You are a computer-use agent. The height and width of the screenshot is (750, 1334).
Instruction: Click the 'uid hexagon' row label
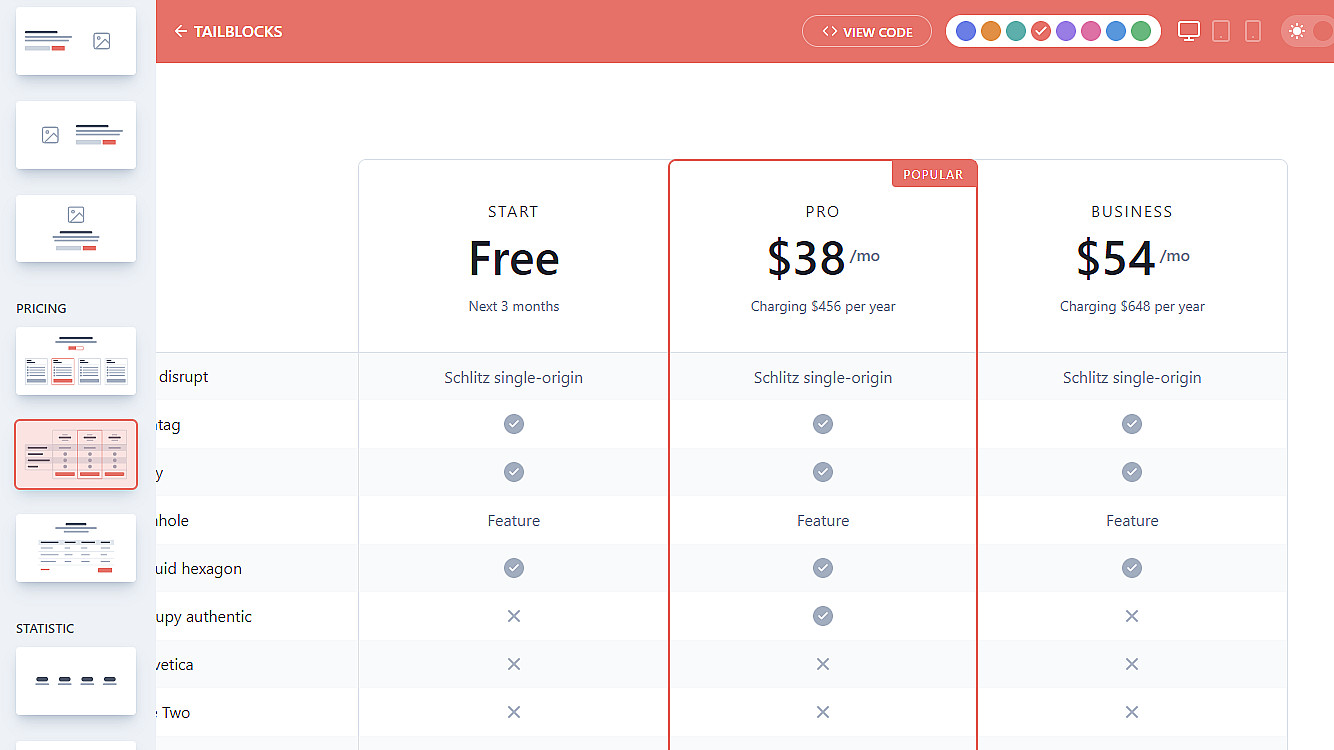tap(199, 568)
